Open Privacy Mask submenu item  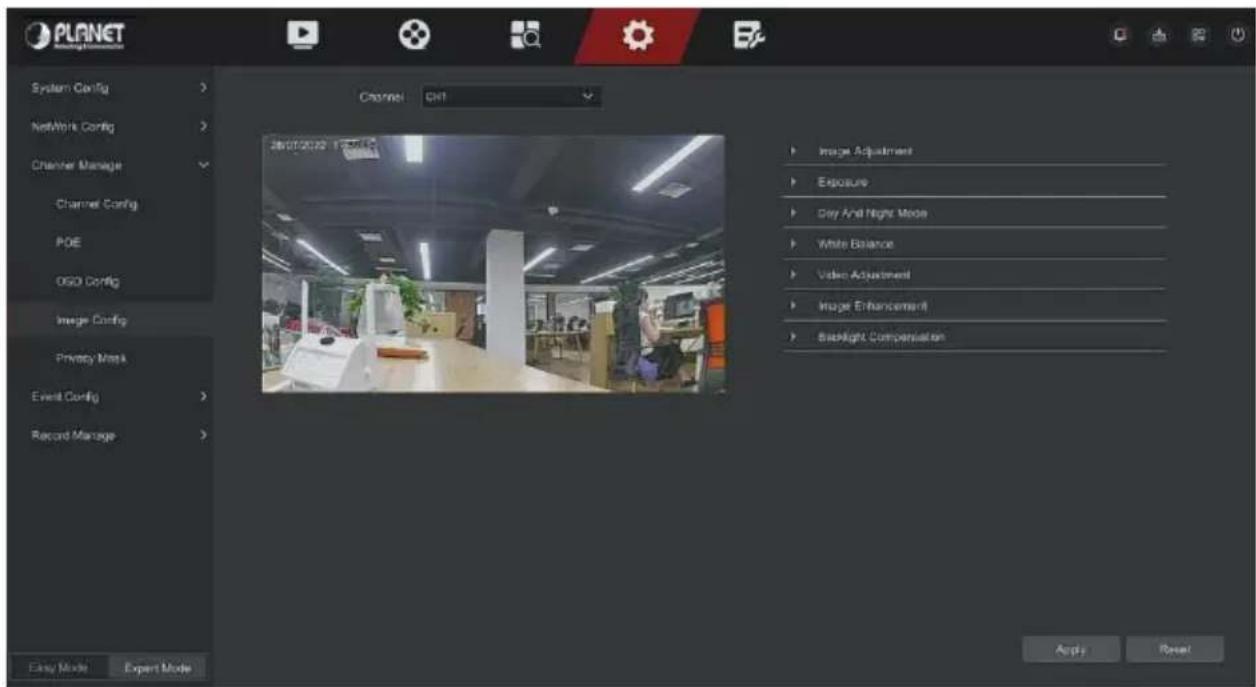click(110, 358)
